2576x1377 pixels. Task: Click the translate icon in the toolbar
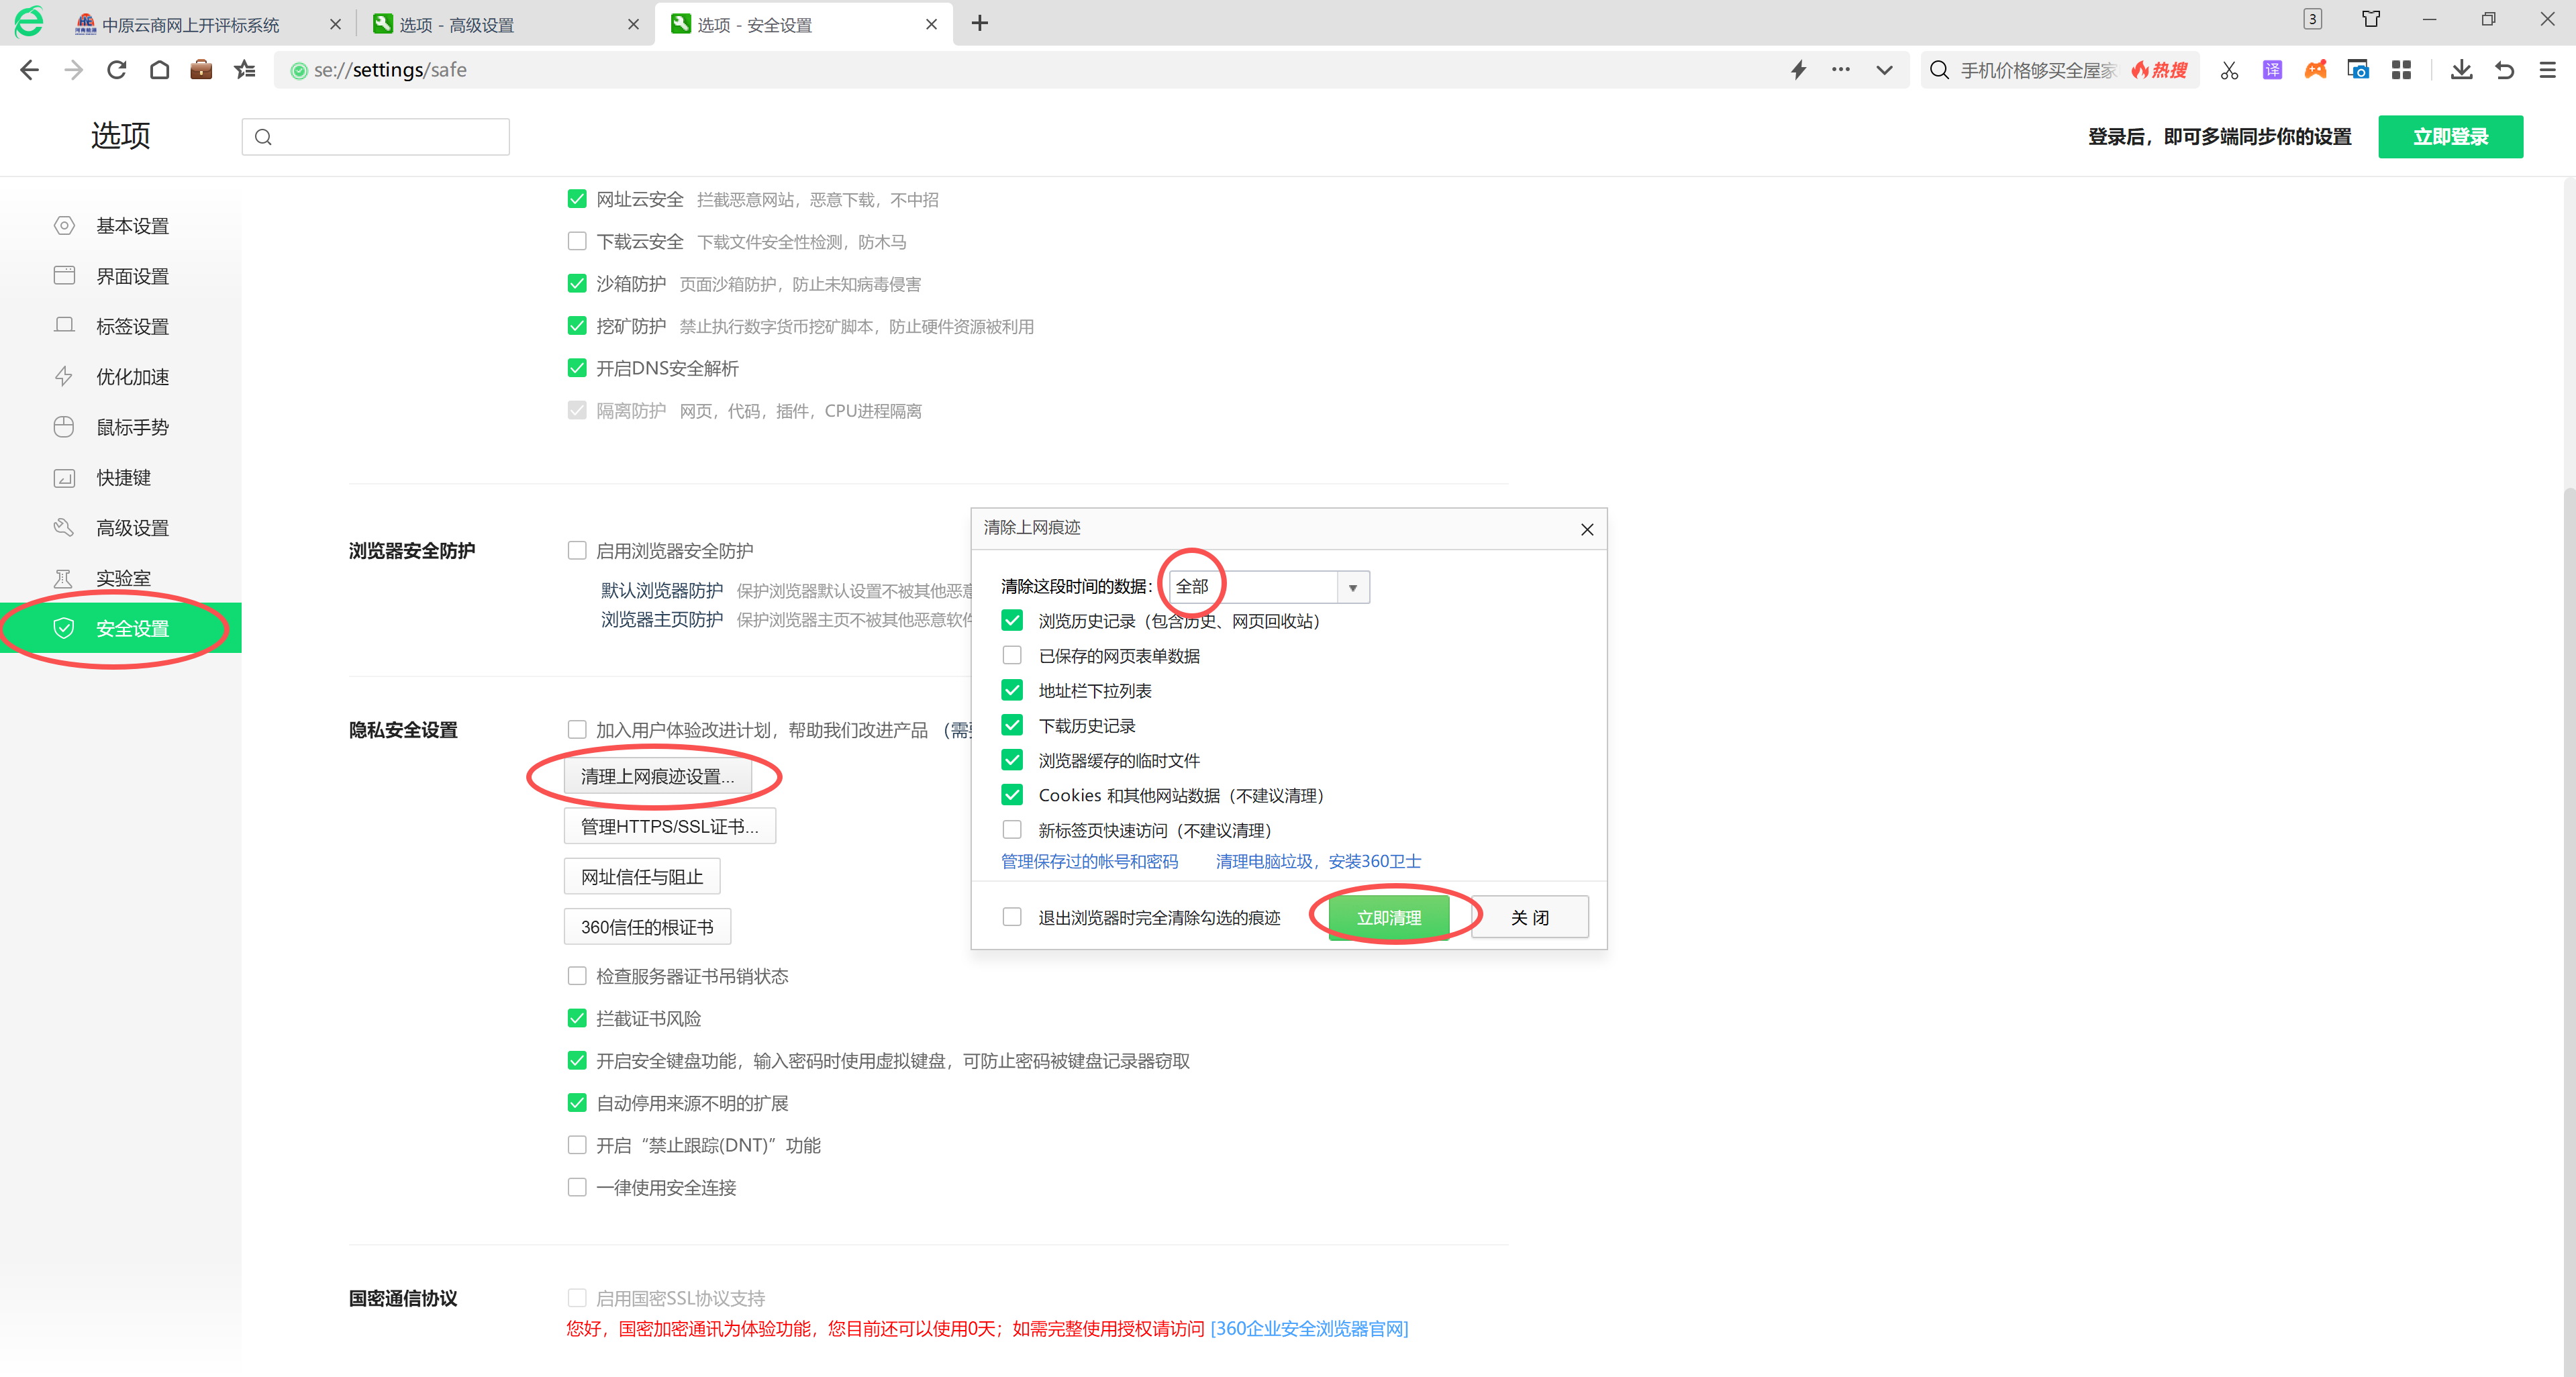2272,70
